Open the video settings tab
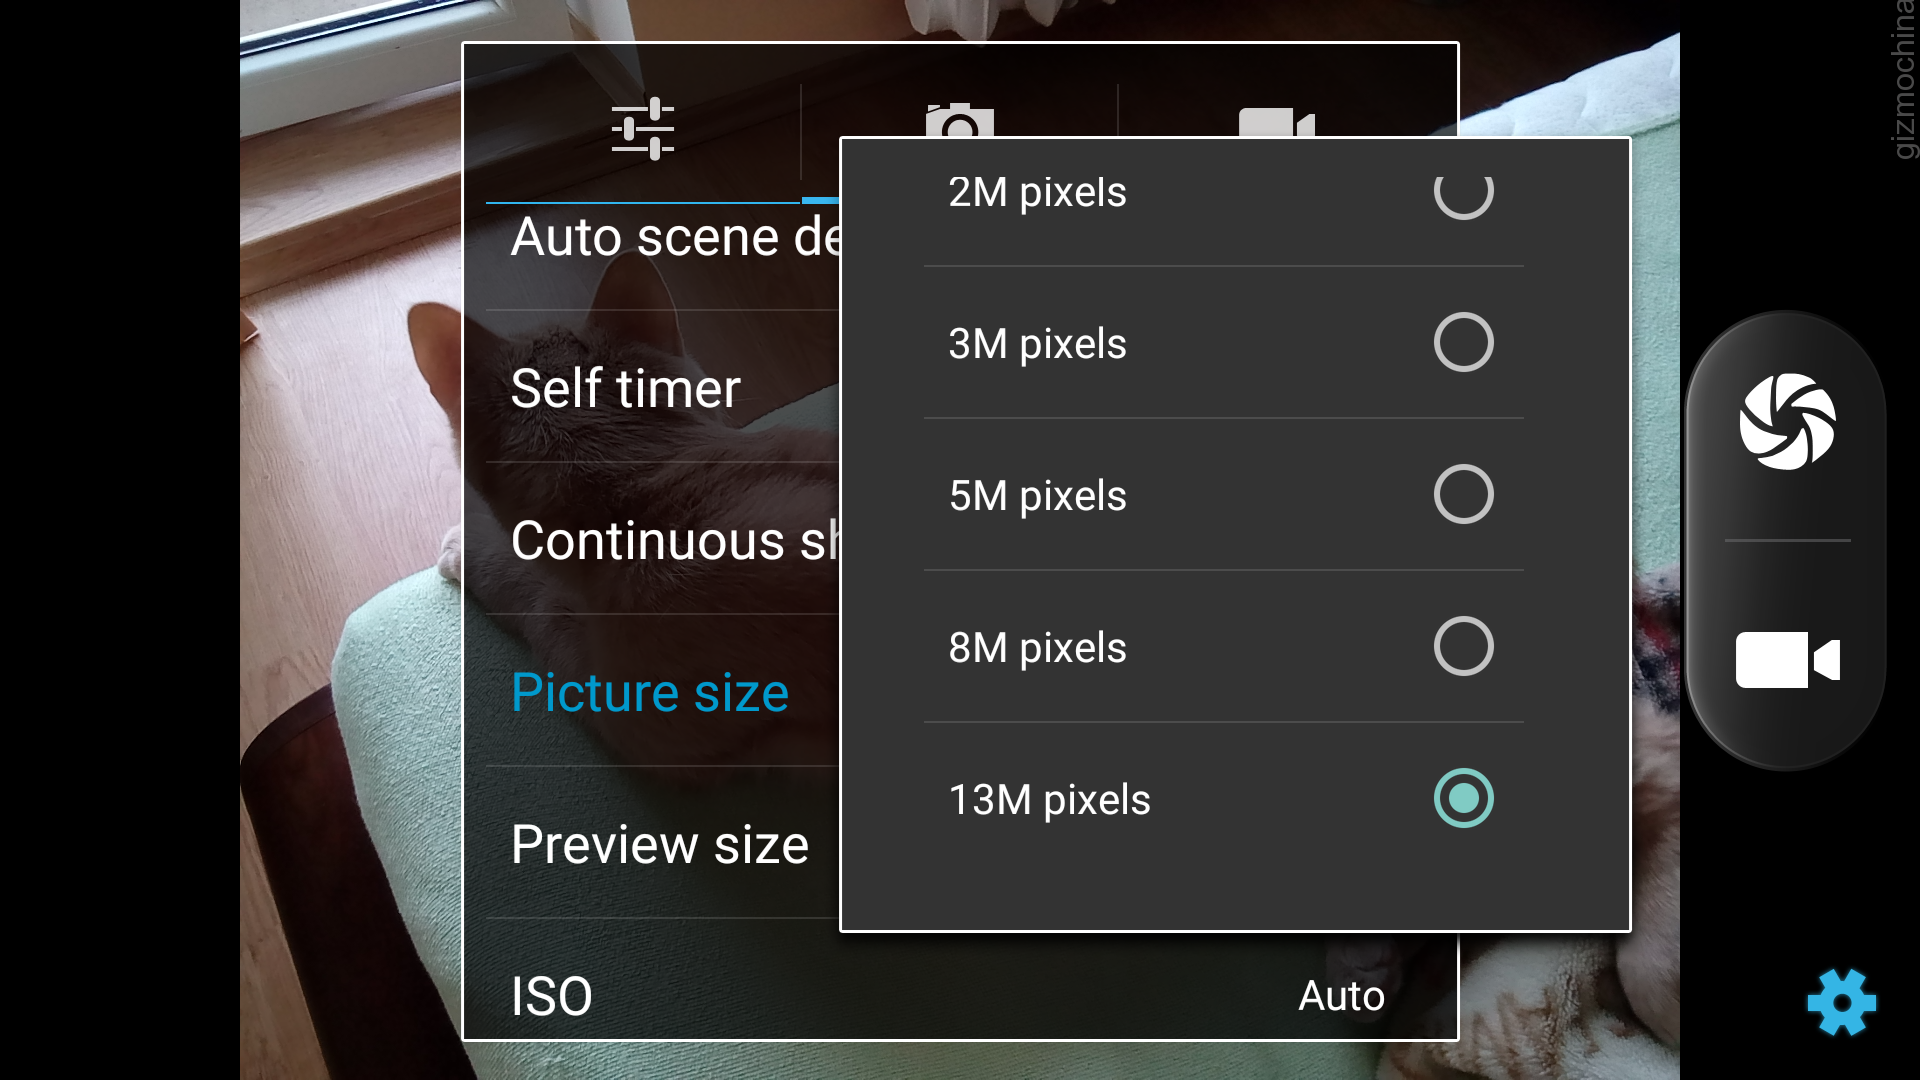 pos(1276,120)
